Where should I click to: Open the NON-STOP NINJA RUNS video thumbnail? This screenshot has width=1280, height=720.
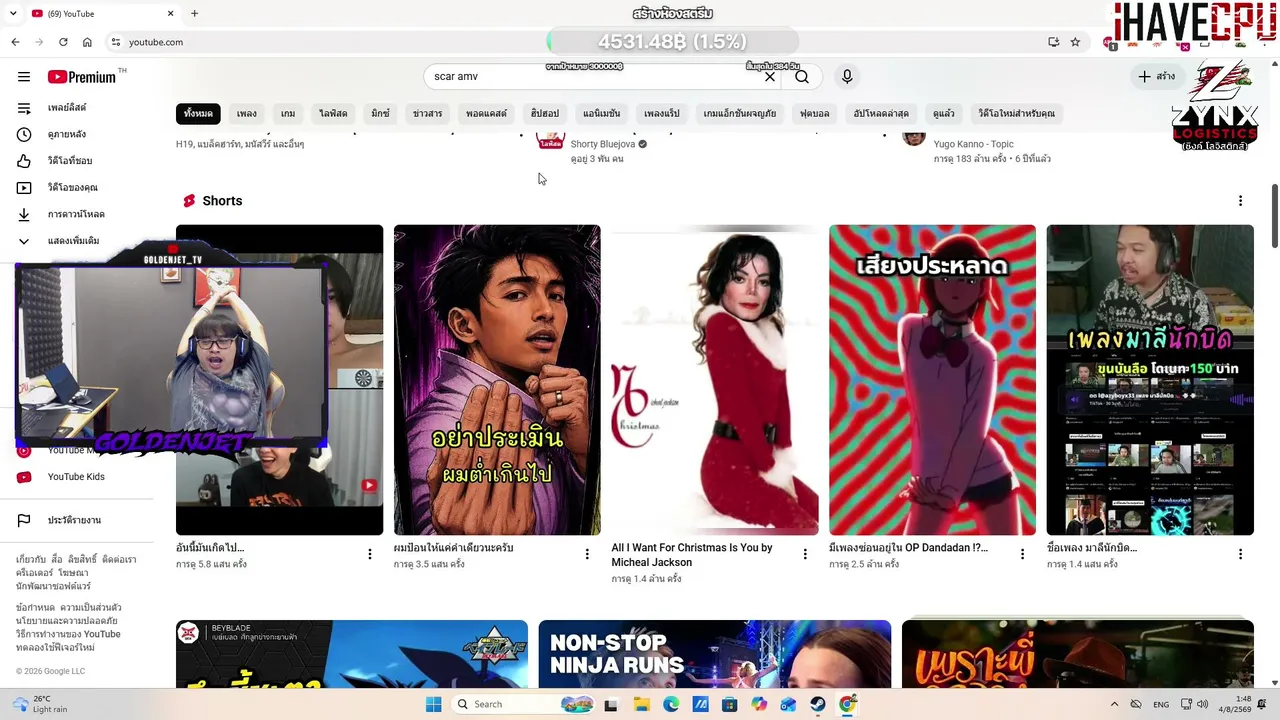pyautogui.click(x=715, y=654)
